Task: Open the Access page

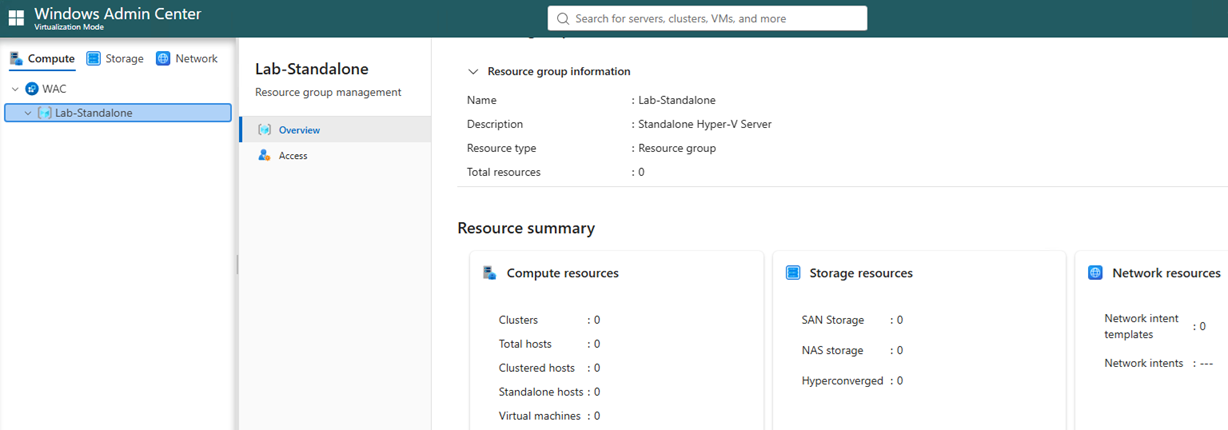Action: [x=335, y=156]
